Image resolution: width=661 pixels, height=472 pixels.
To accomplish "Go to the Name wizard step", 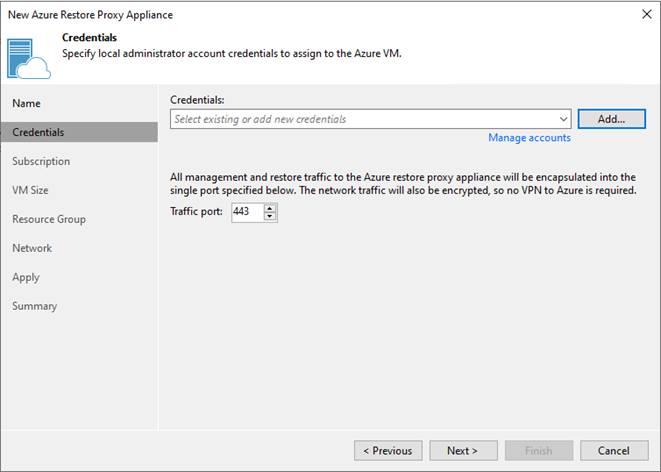I will pyautogui.click(x=27, y=103).
